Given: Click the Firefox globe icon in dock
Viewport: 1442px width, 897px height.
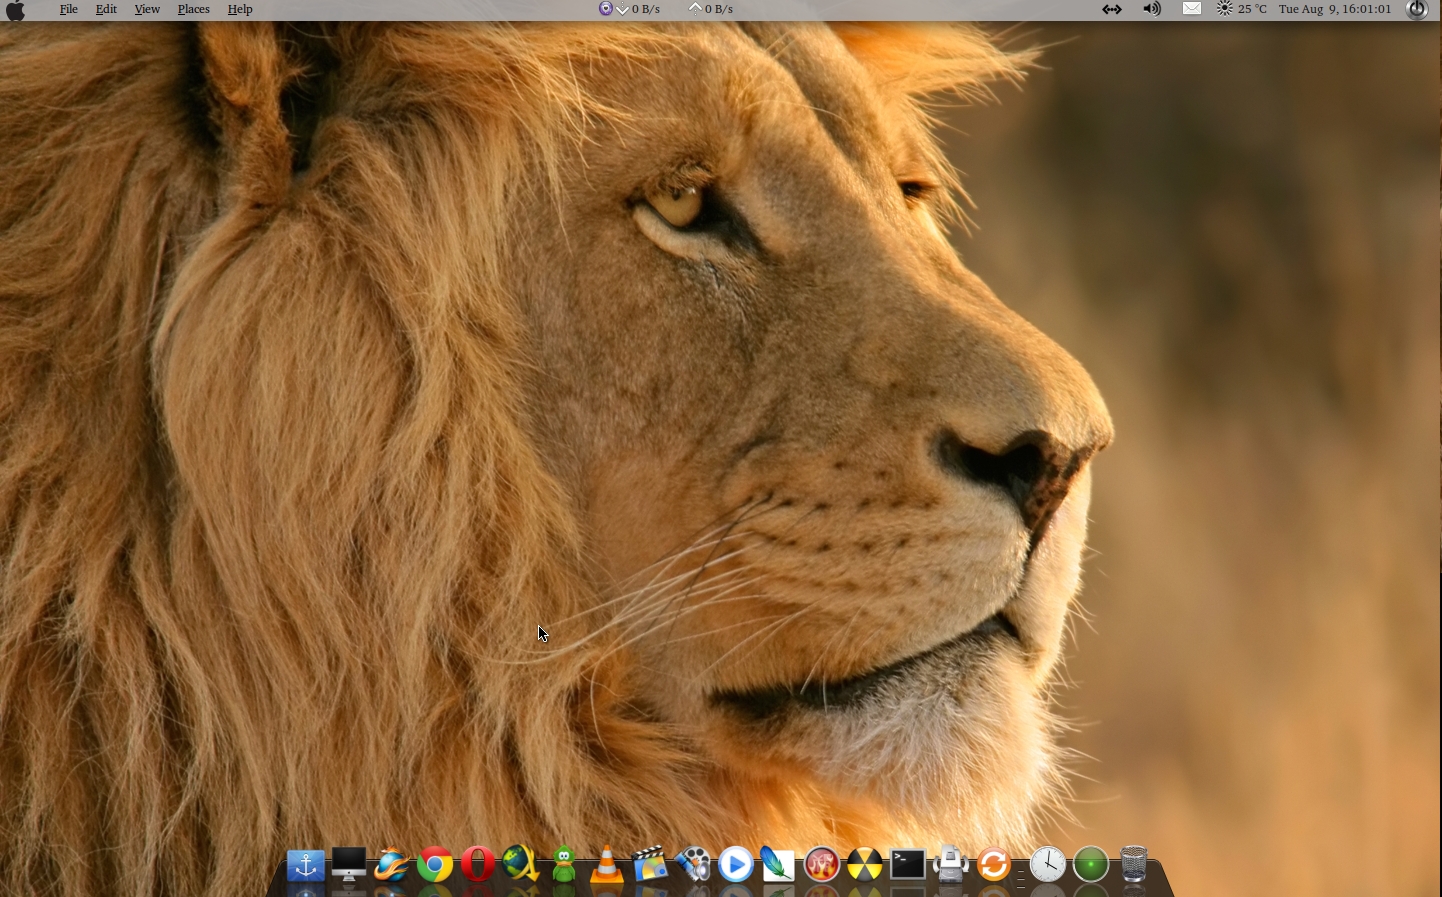Looking at the screenshot, I should tap(391, 865).
